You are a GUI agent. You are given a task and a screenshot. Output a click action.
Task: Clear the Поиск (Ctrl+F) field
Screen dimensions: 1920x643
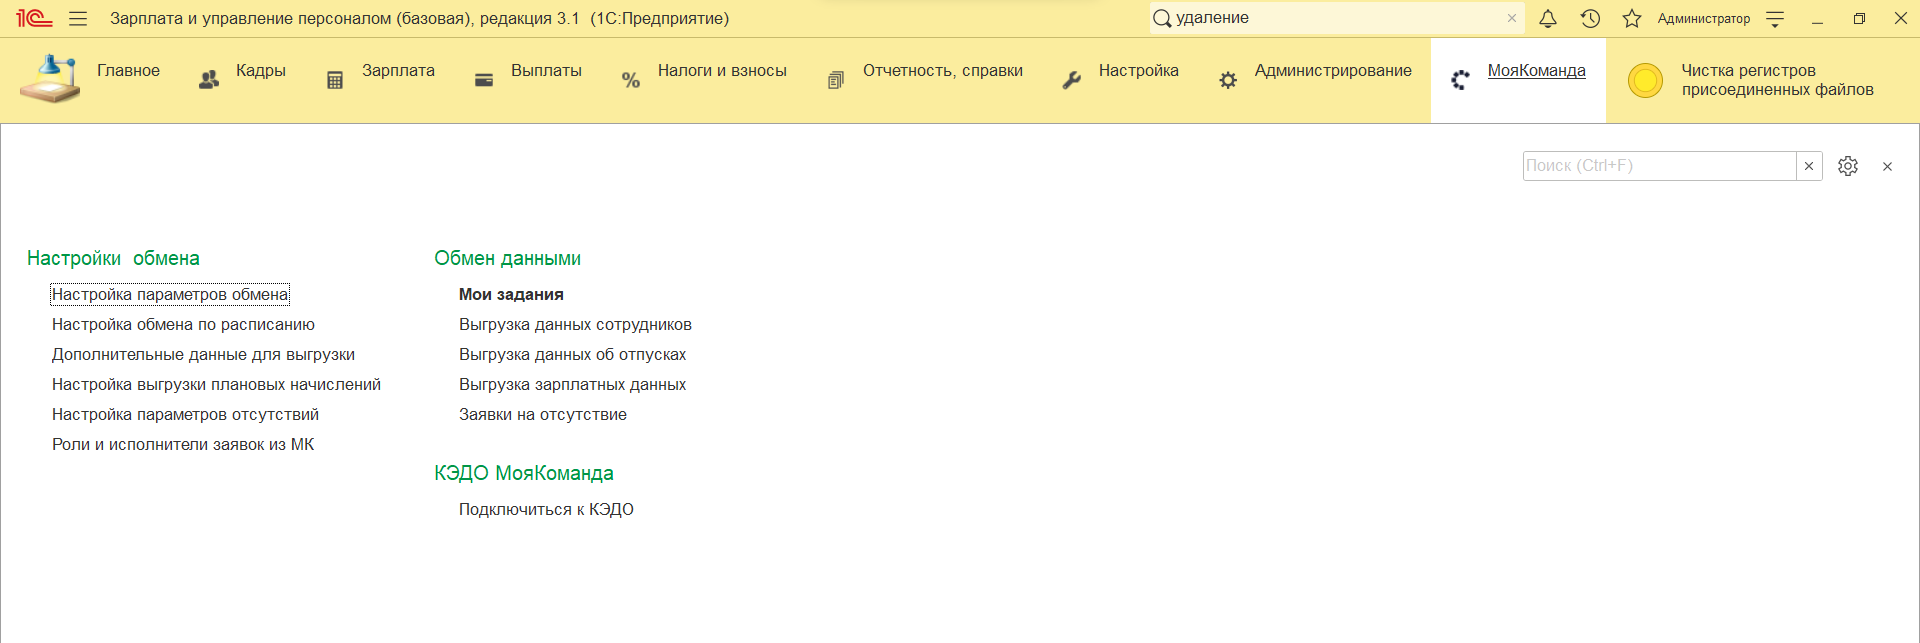tap(1808, 166)
